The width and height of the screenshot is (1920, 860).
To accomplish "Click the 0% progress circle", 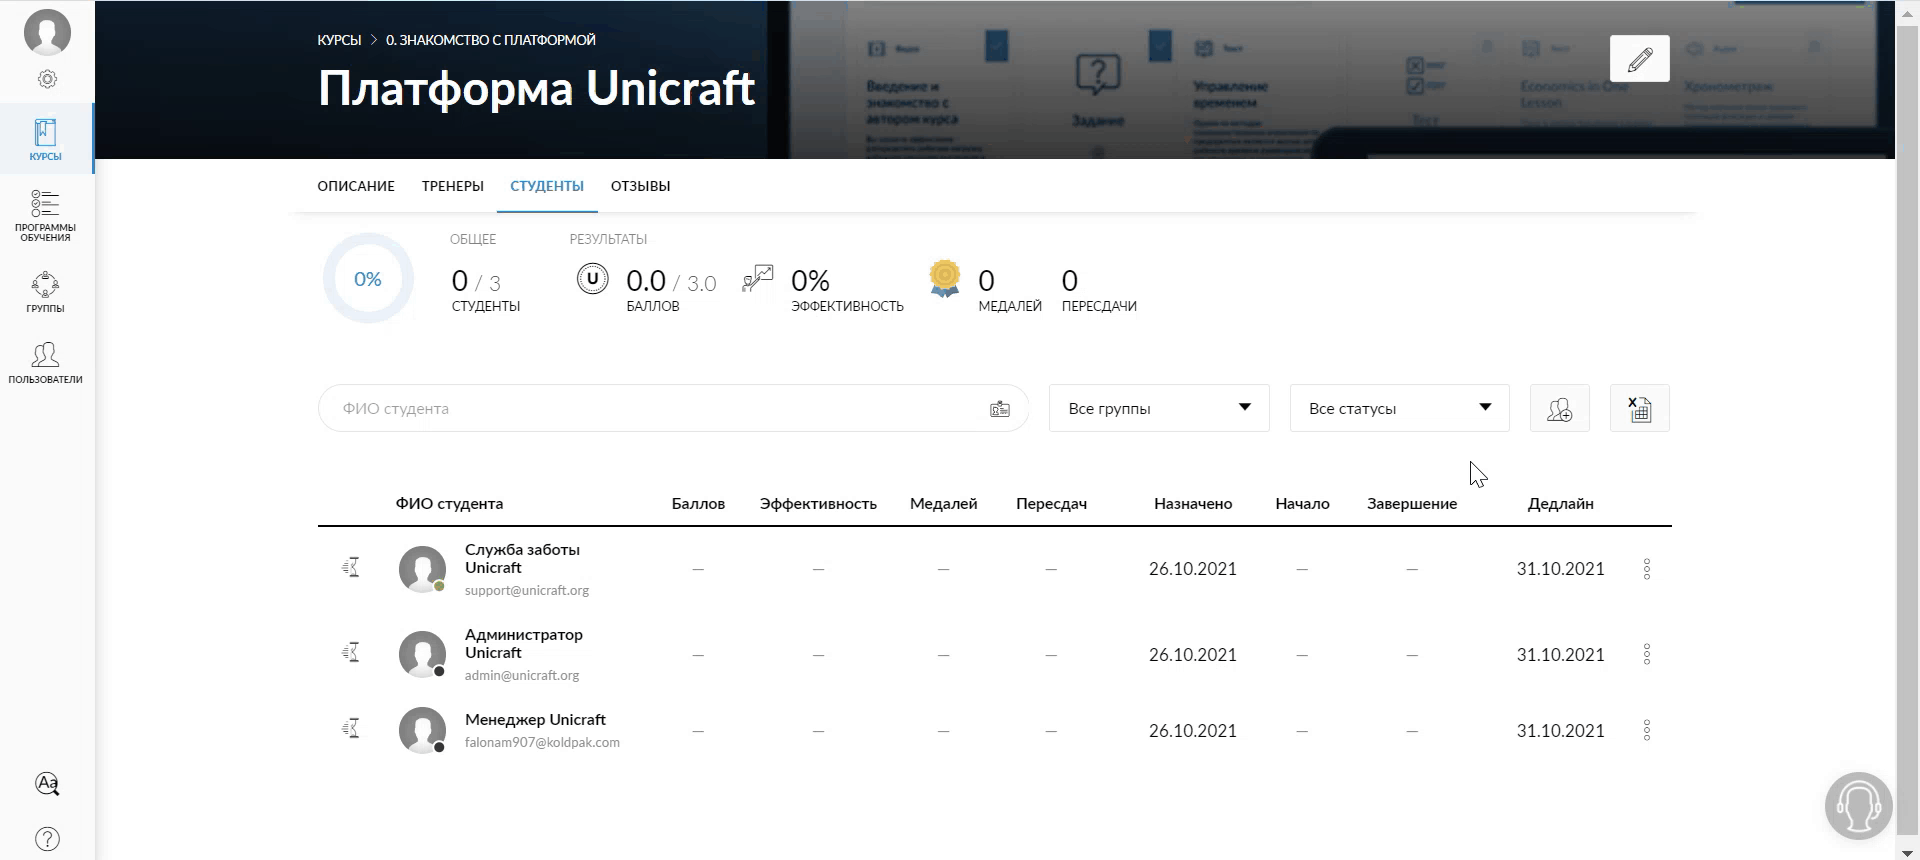I will (x=368, y=279).
